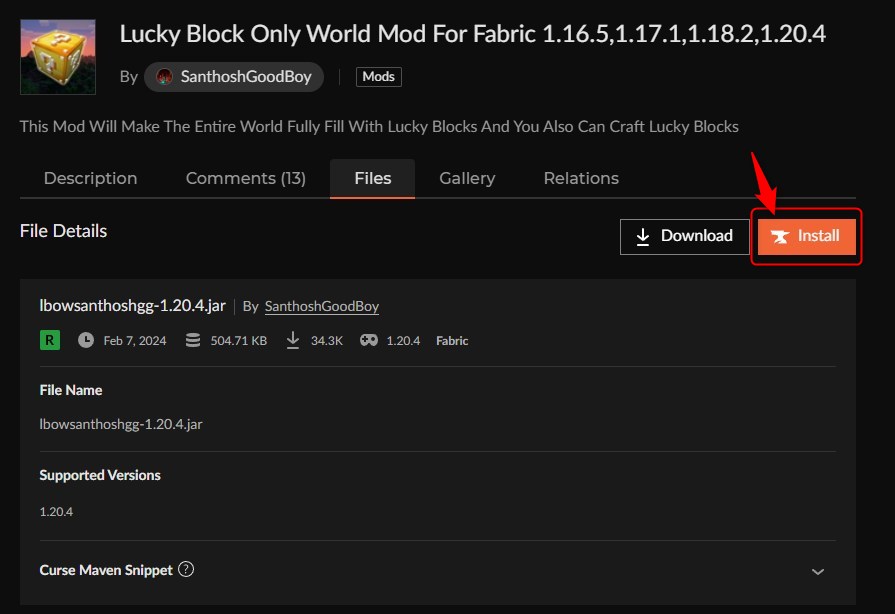The image size is (895, 614).
Task: Click the Mods category tag
Action: point(378,76)
